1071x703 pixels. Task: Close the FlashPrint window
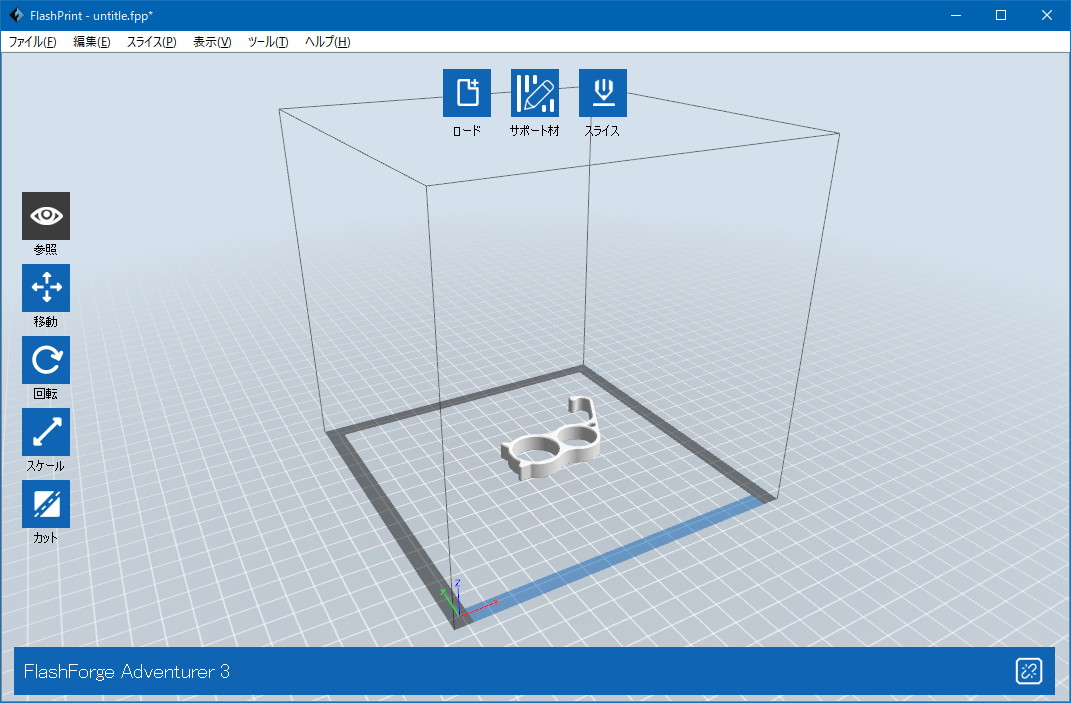tap(1046, 15)
